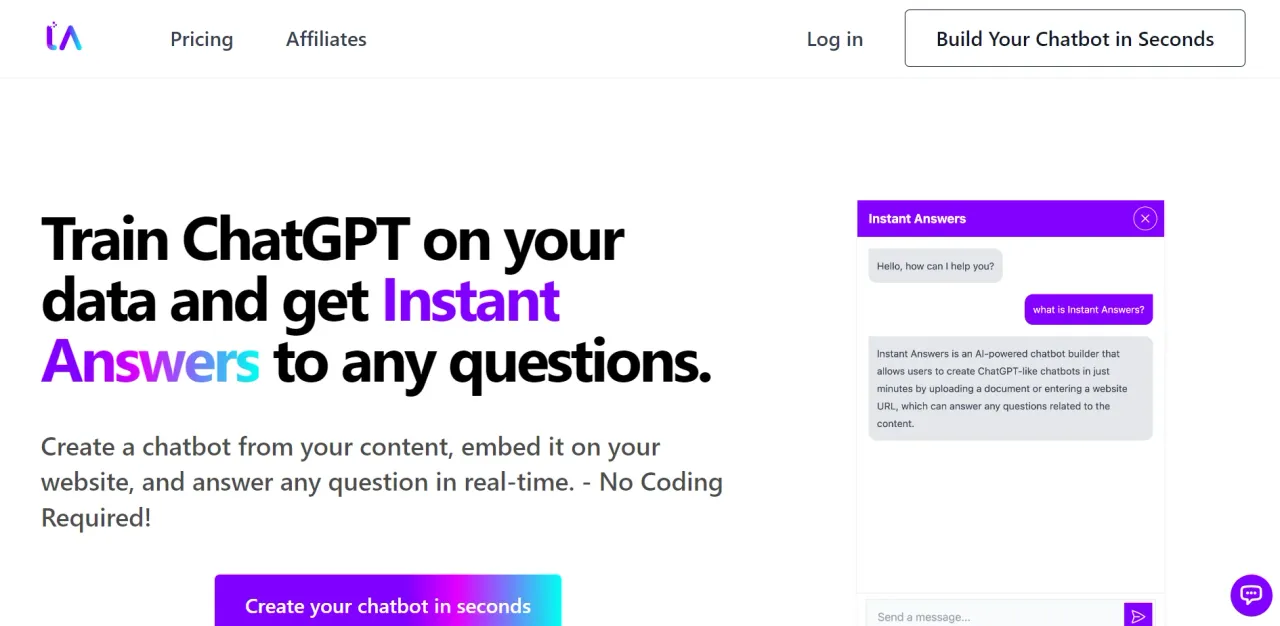
Task: Open the Pricing page
Action: [201, 39]
